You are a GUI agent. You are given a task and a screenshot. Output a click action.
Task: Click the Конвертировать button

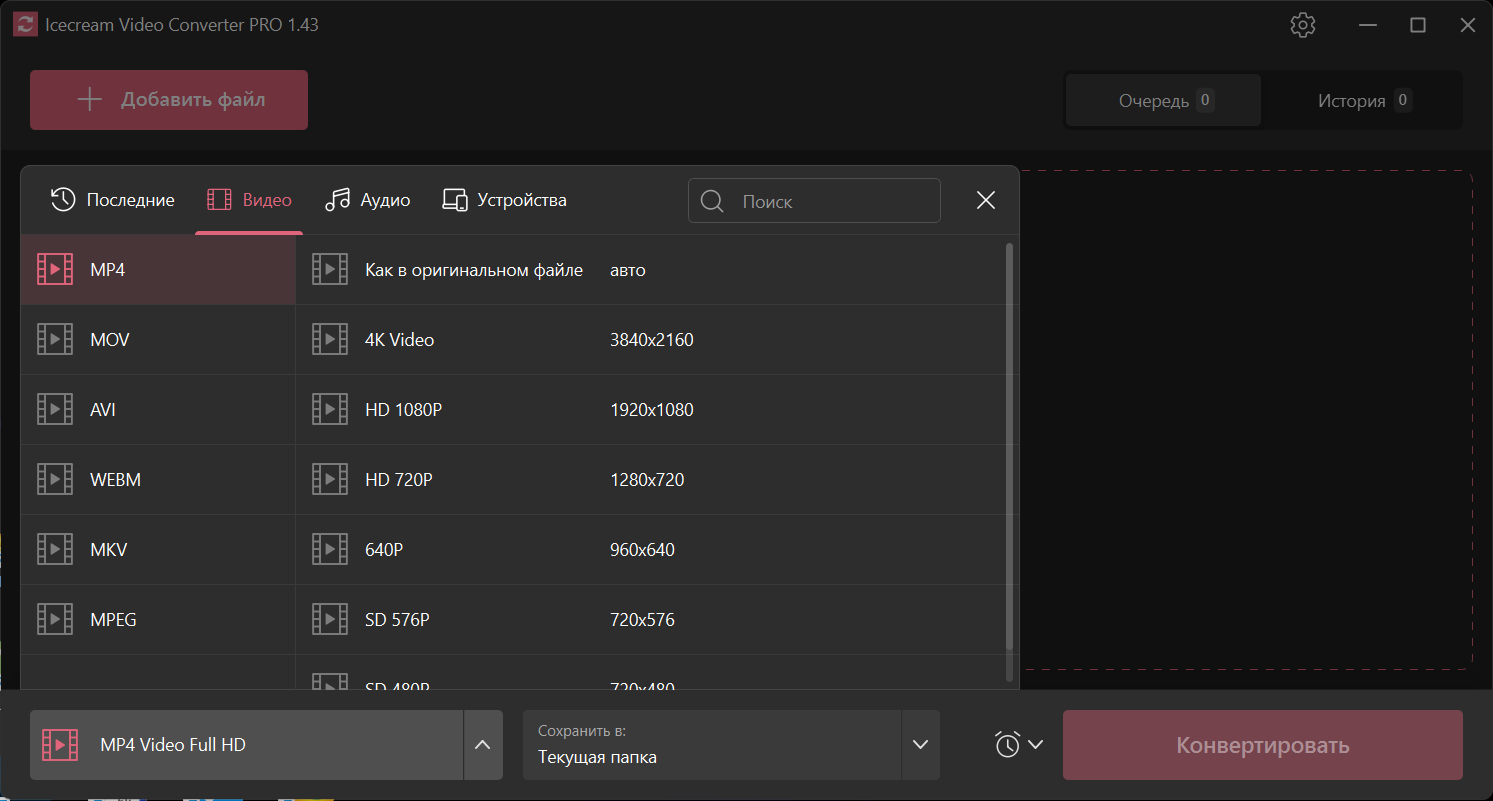pos(1262,745)
